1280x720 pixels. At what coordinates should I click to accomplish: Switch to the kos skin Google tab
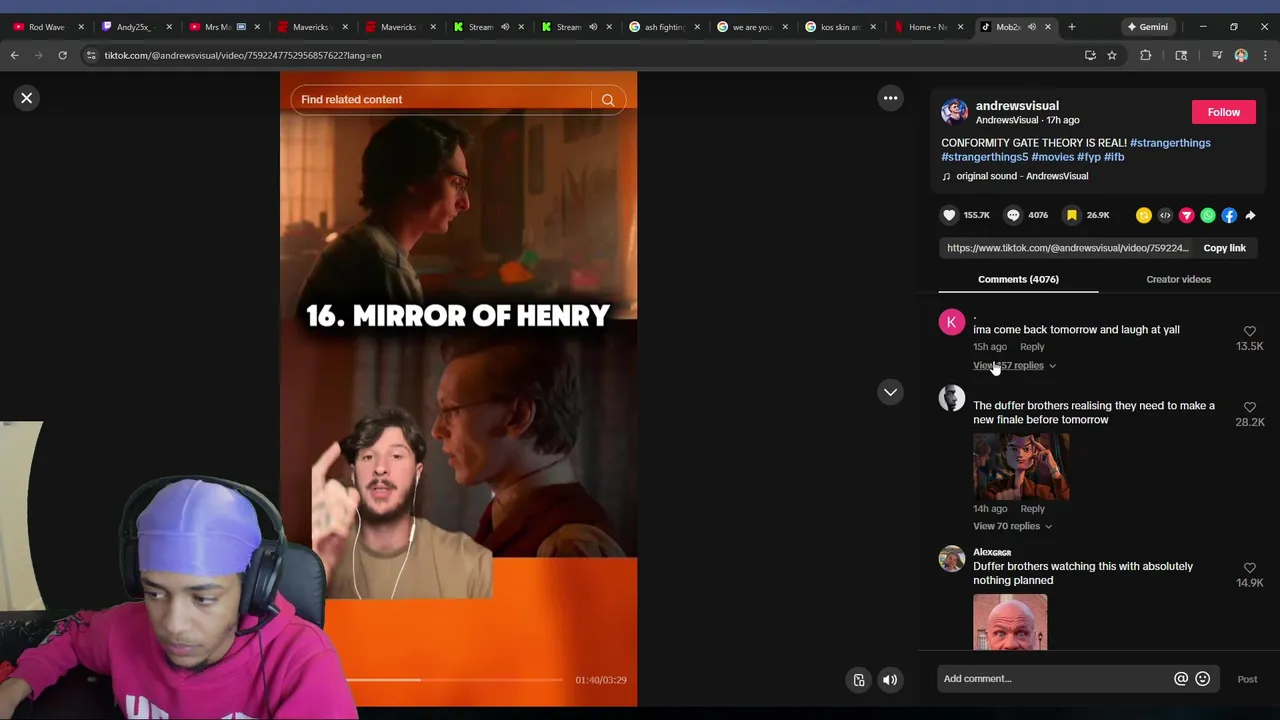point(841,27)
